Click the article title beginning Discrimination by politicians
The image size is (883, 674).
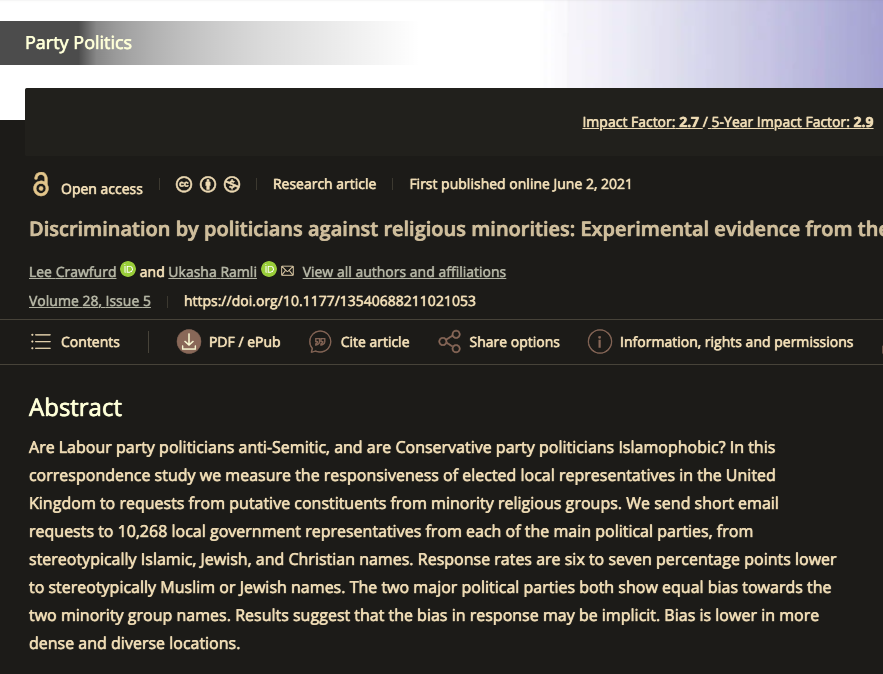[x=456, y=229]
